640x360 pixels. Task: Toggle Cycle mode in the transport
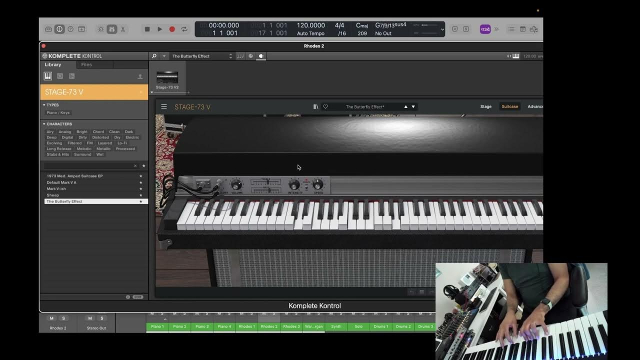click(x=184, y=29)
